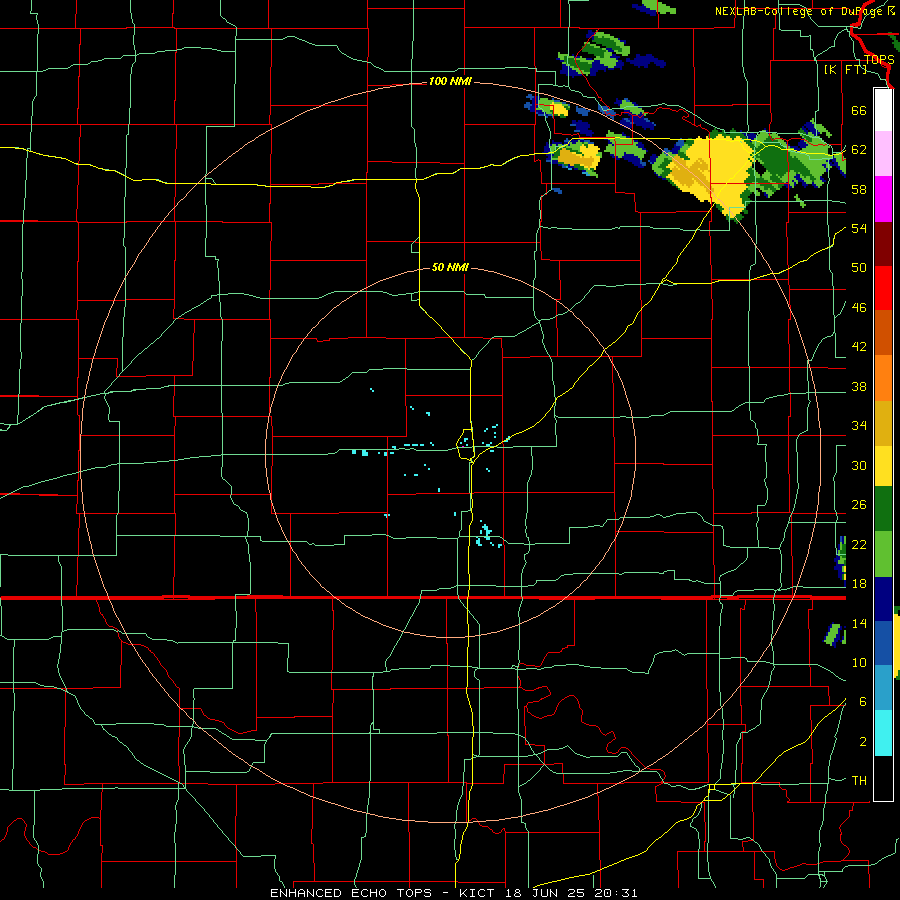Viewport: 900px width, 900px height.
Task: Select the "38" legend value
Action: pos(859,386)
